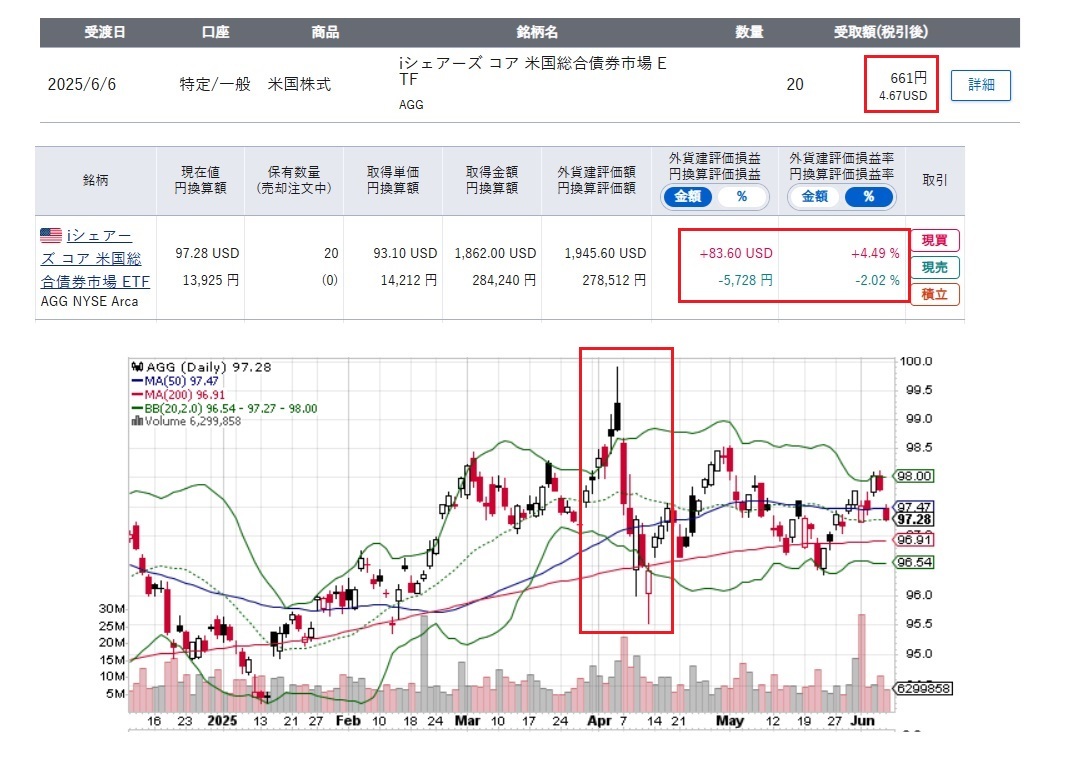Screen dimensions: 1065x757
Task: Click the 6299858 volume tag
Action: coord(923,688)
